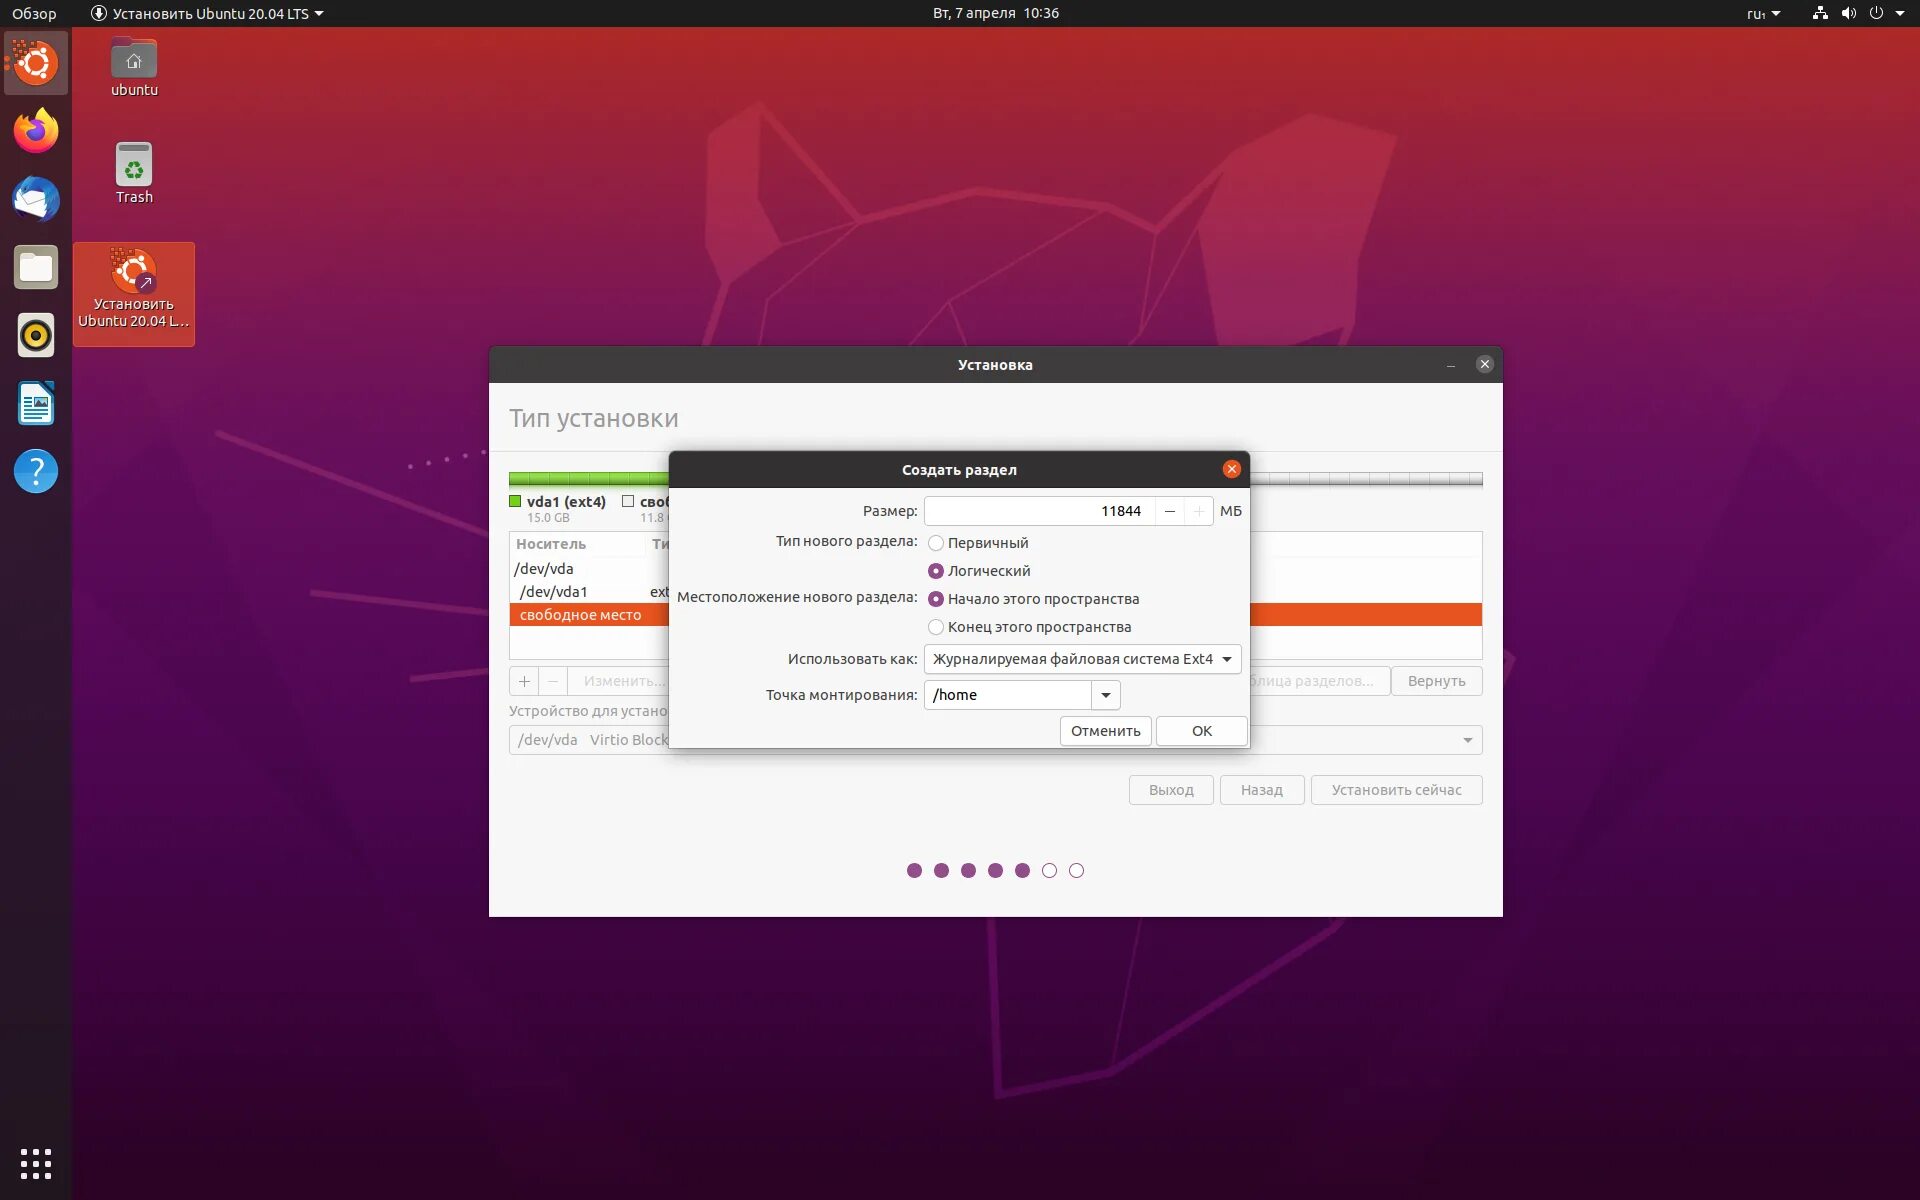Image resolution: width=1920 pixels, height=1200 pixels.
Task: Select the Логический partition type
Action: click(936, 571)
